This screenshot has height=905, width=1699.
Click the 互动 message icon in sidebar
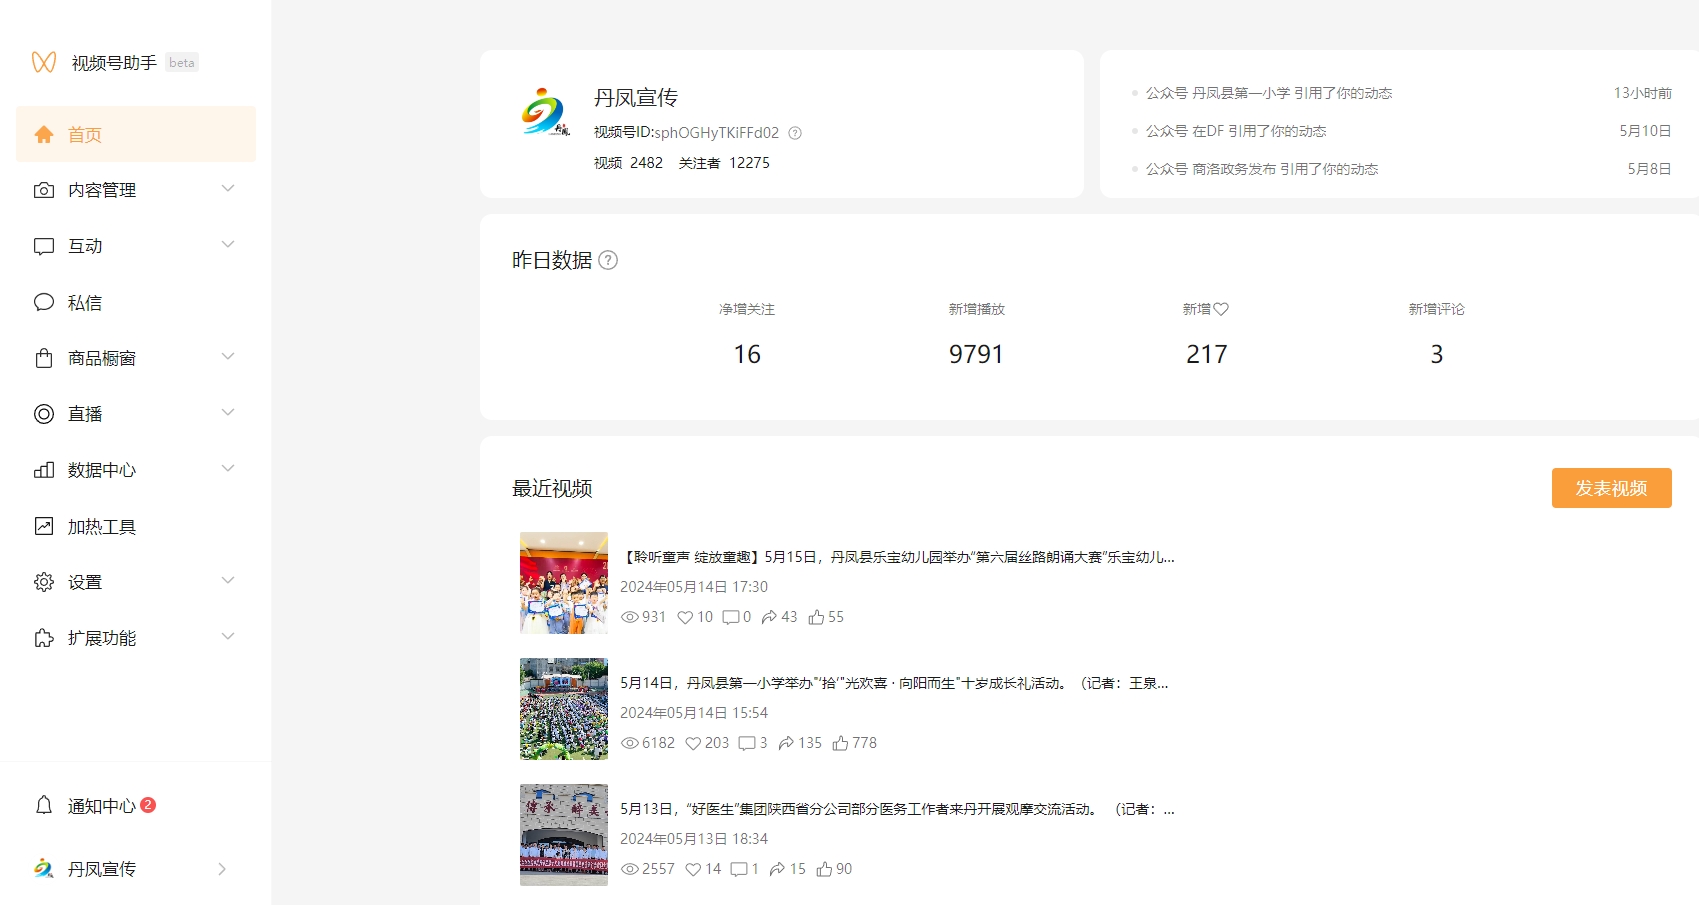click(x=44, y=246)
